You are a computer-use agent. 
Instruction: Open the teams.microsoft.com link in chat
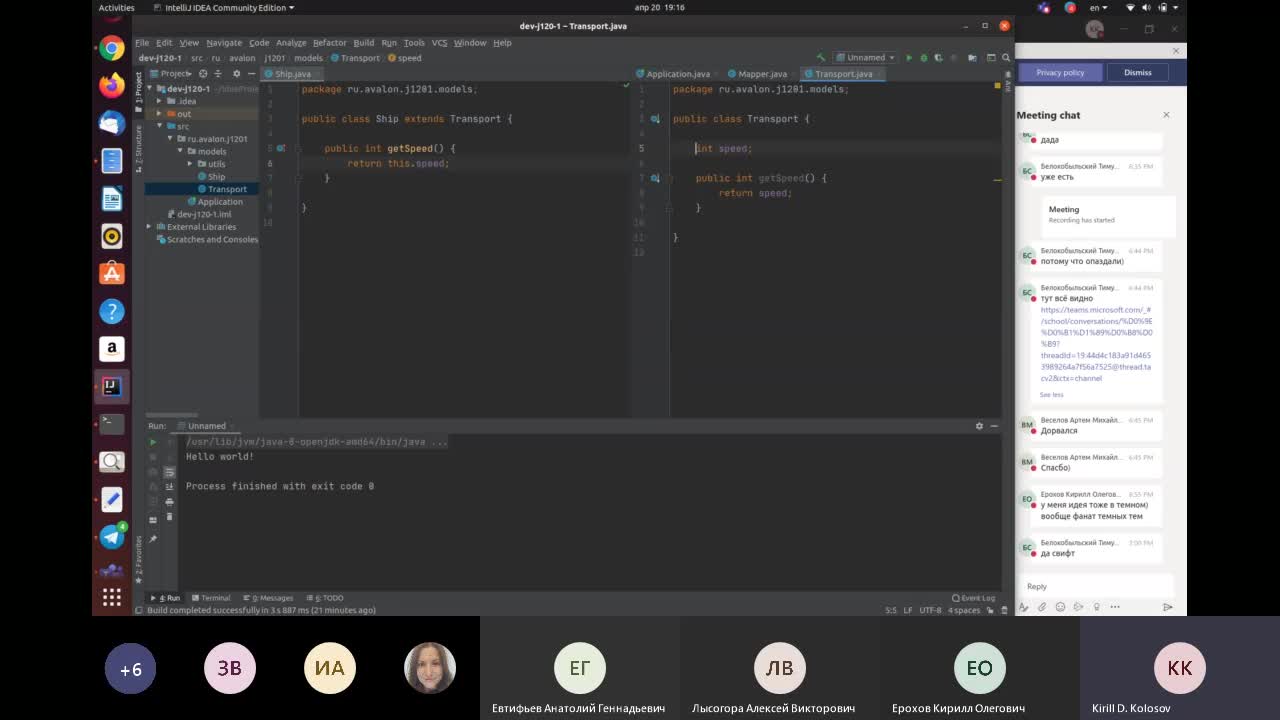(x=1096, y=344)
